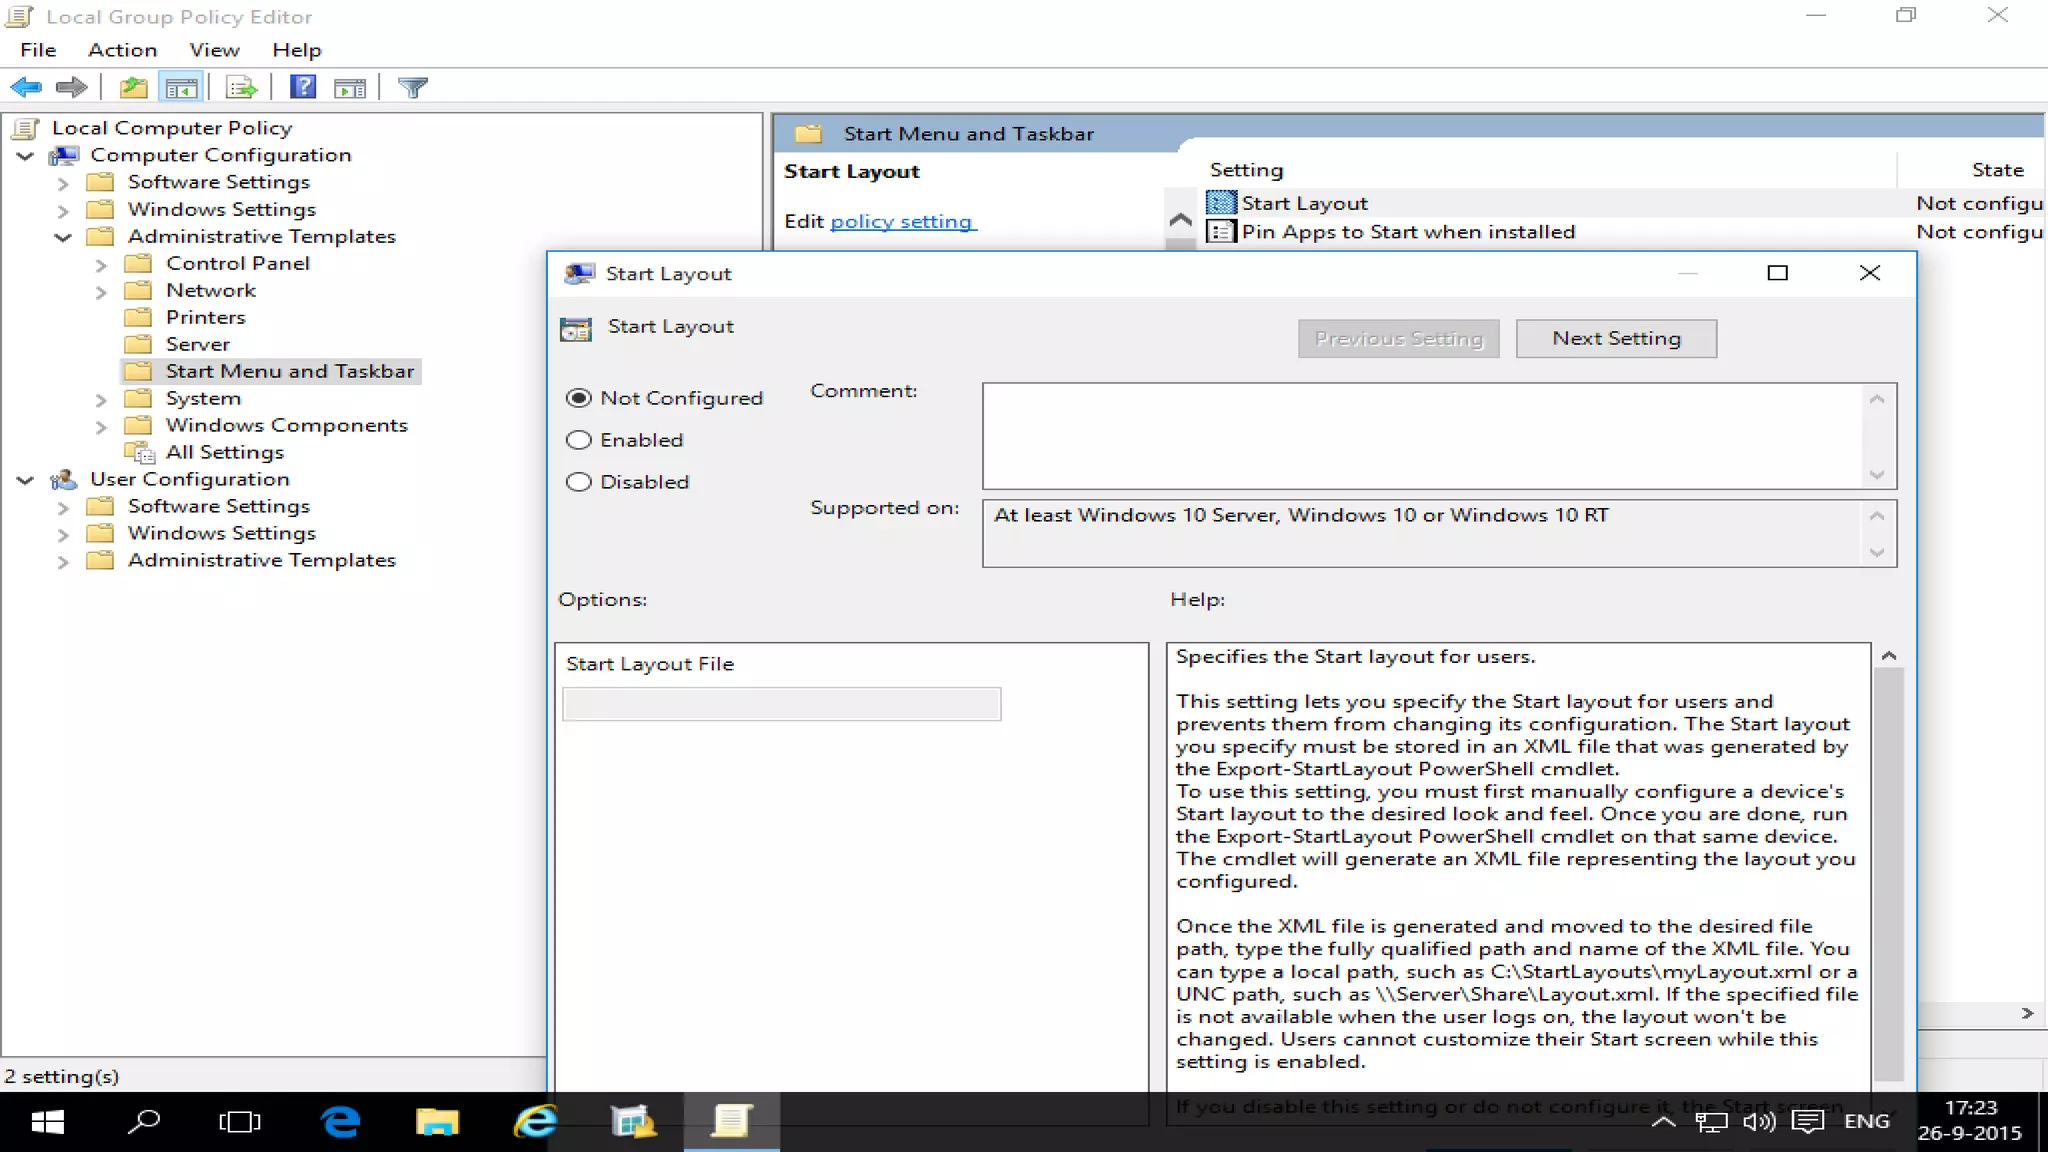Image resolution: width=2048 pixels, height=1152 pixels.
Task: Open Task View on the taskbar
Action: tap(240, 1122)
